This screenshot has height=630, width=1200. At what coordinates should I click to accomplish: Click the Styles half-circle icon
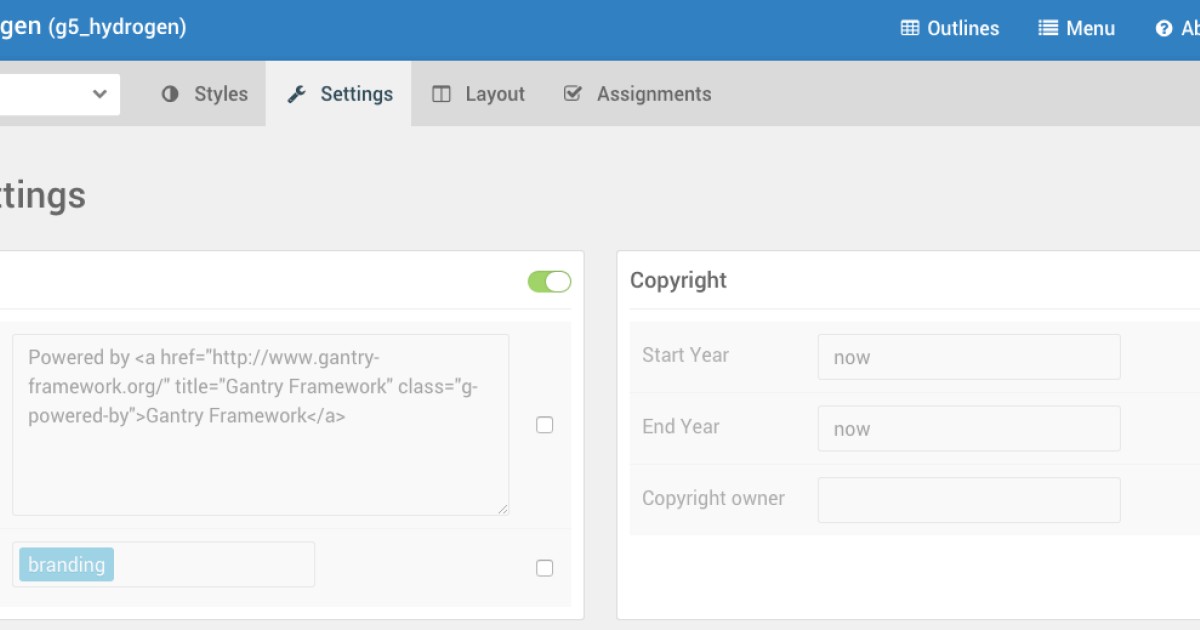pyautogui.click(x=171, y=94)
